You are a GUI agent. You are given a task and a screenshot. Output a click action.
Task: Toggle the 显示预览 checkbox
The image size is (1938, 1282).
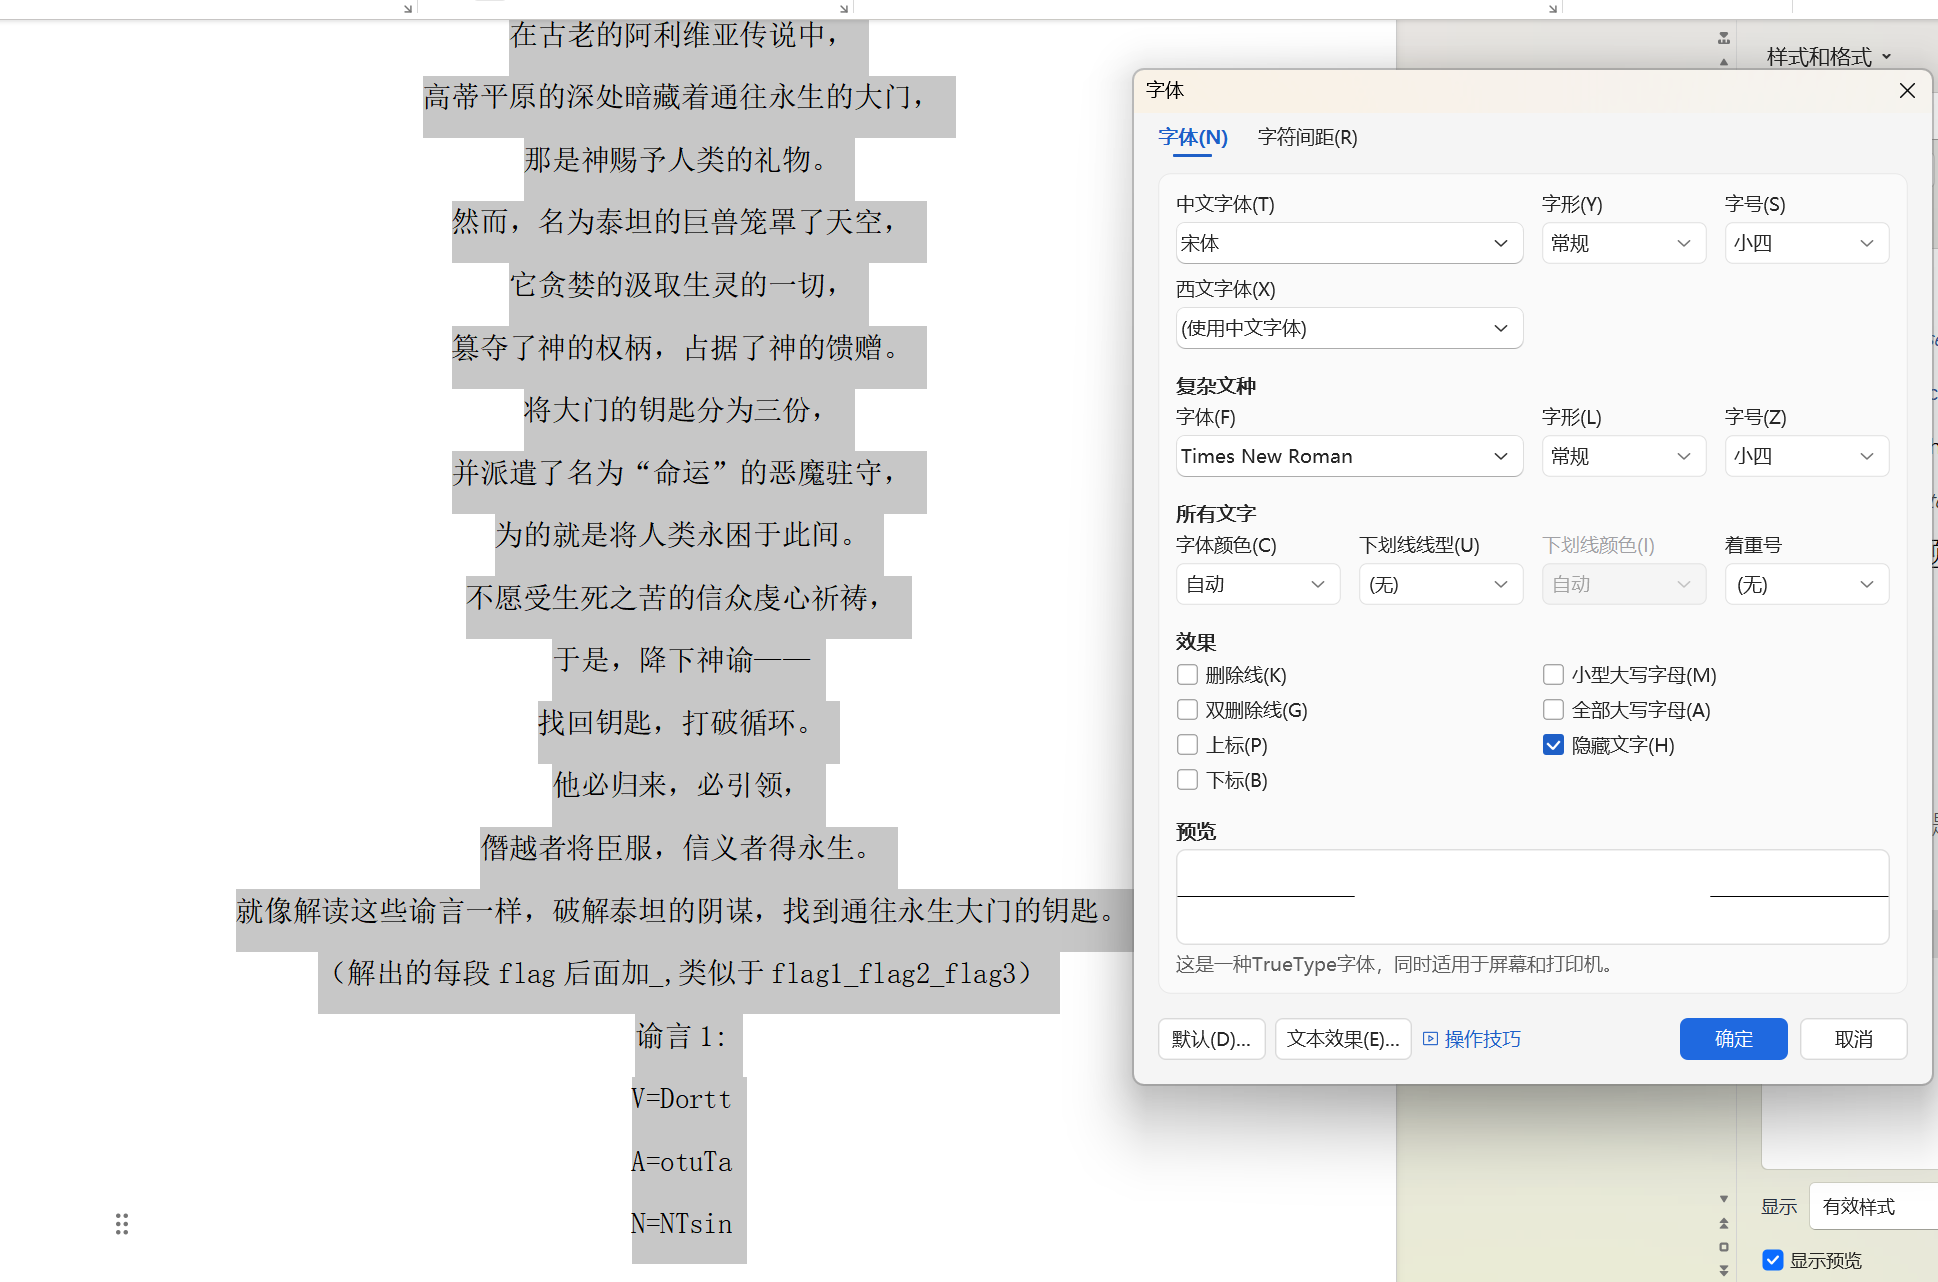pyautogui.click(x=1773, y=1260)
